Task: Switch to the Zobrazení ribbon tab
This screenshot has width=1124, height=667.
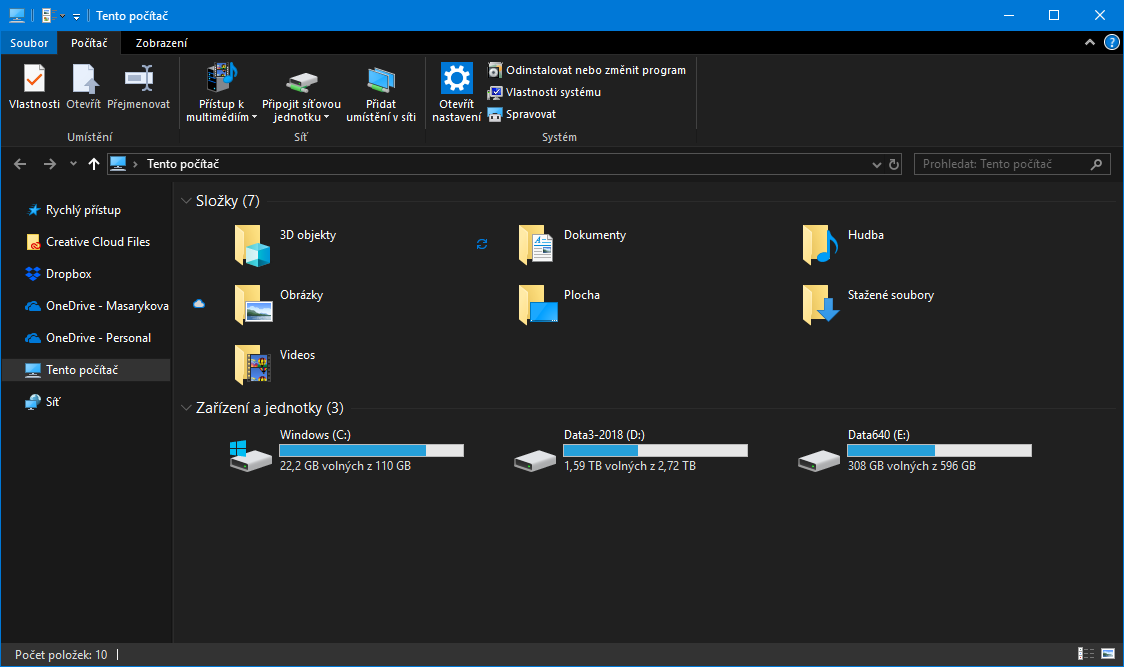Action: (x=161, y=43)
